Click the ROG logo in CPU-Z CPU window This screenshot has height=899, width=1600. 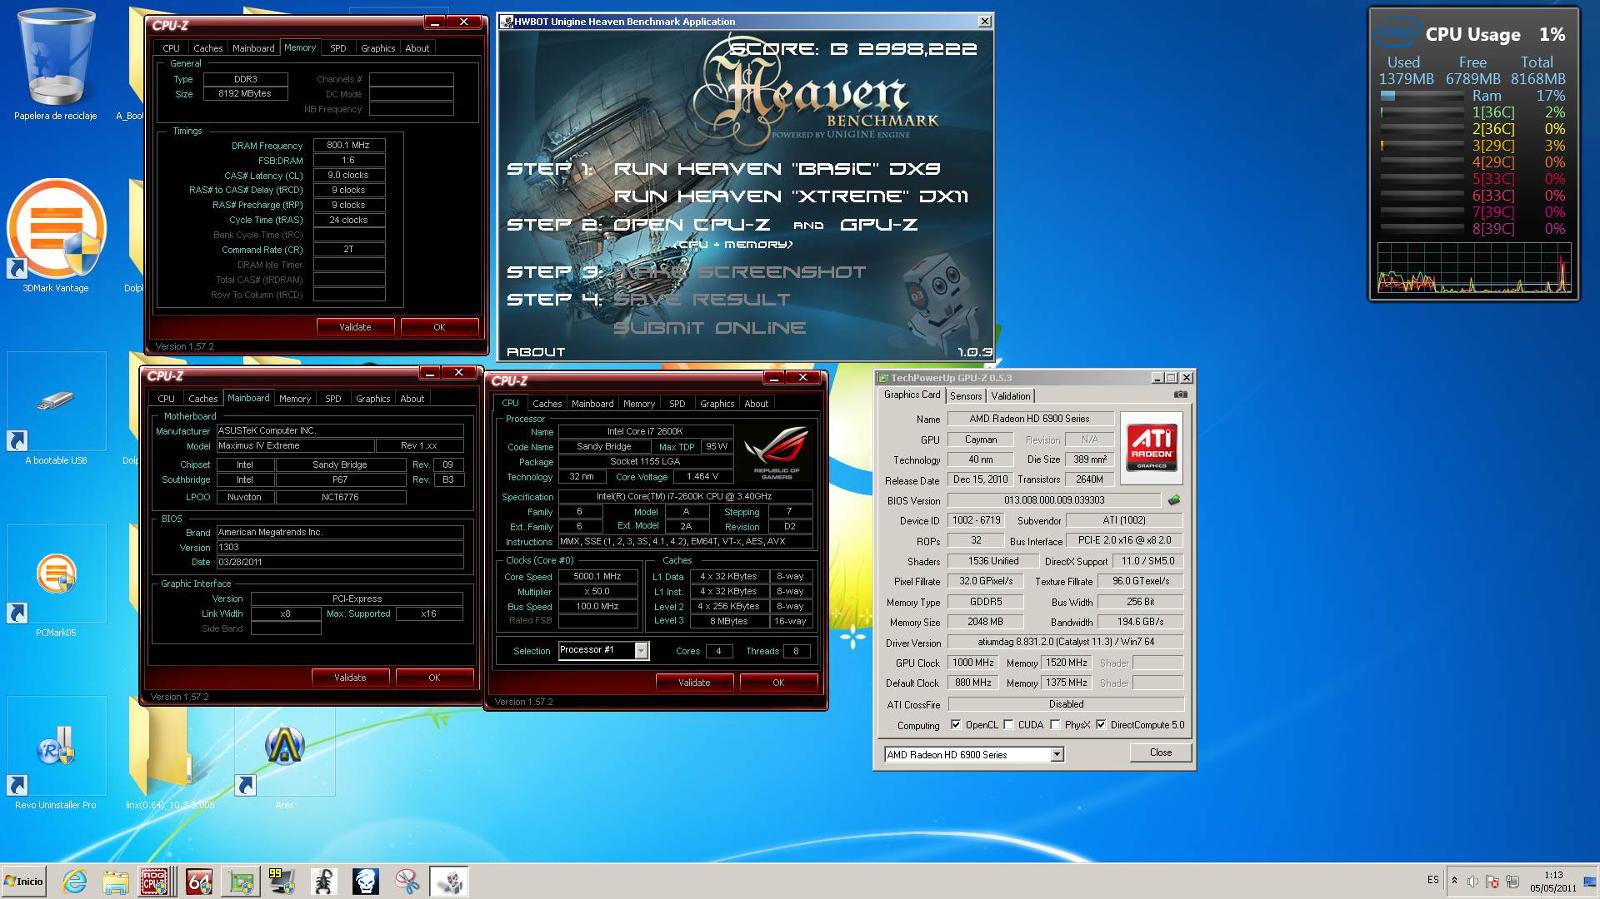tap(778, 453)
